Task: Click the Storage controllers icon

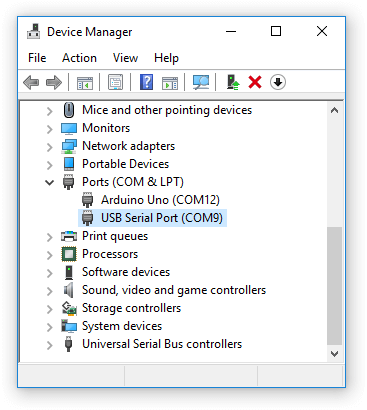Action: pyautogui.click(x=69, y=308)
